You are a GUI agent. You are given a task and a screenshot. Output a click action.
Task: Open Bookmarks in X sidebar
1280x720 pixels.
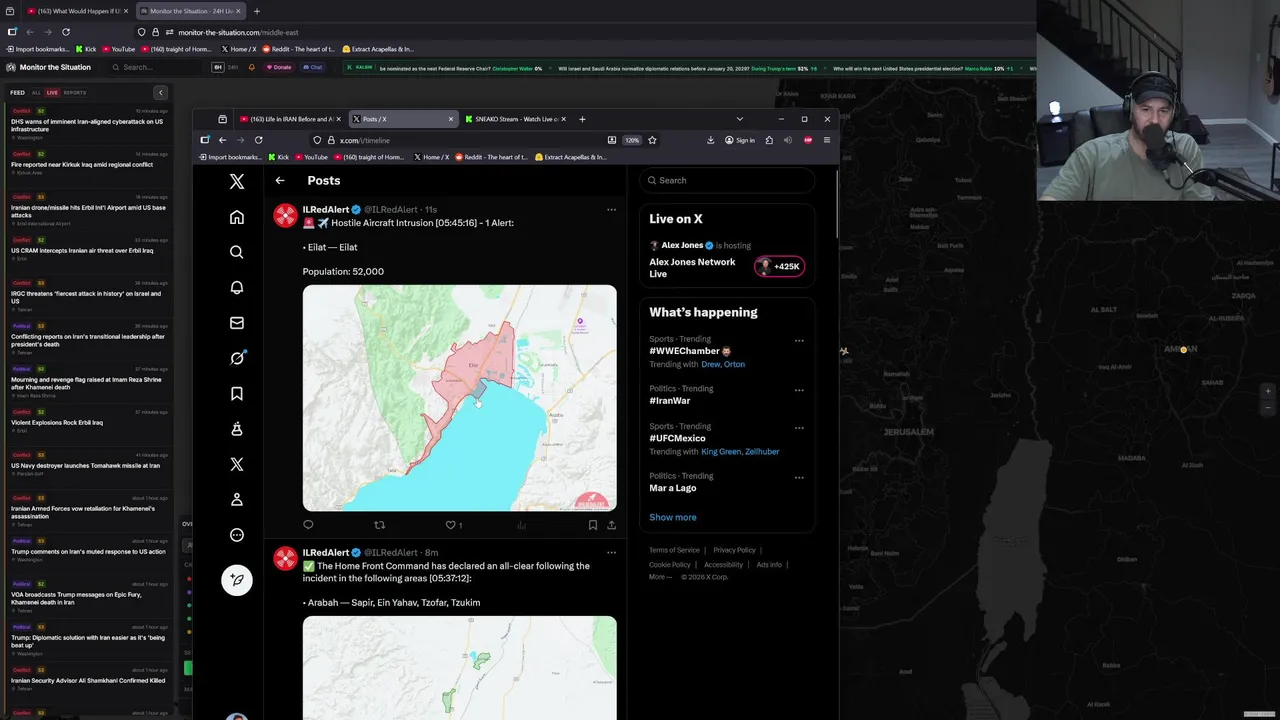[x=237, y=394]
